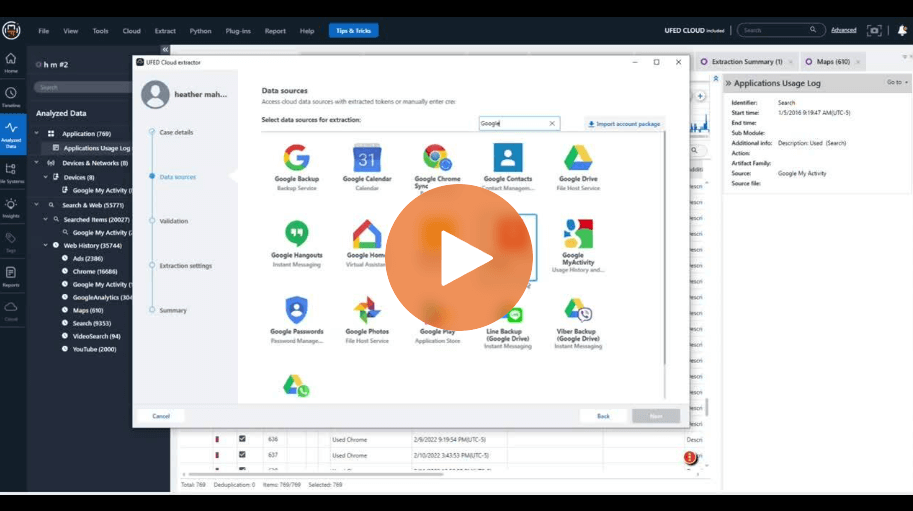Open the View menu

point(70,31)
